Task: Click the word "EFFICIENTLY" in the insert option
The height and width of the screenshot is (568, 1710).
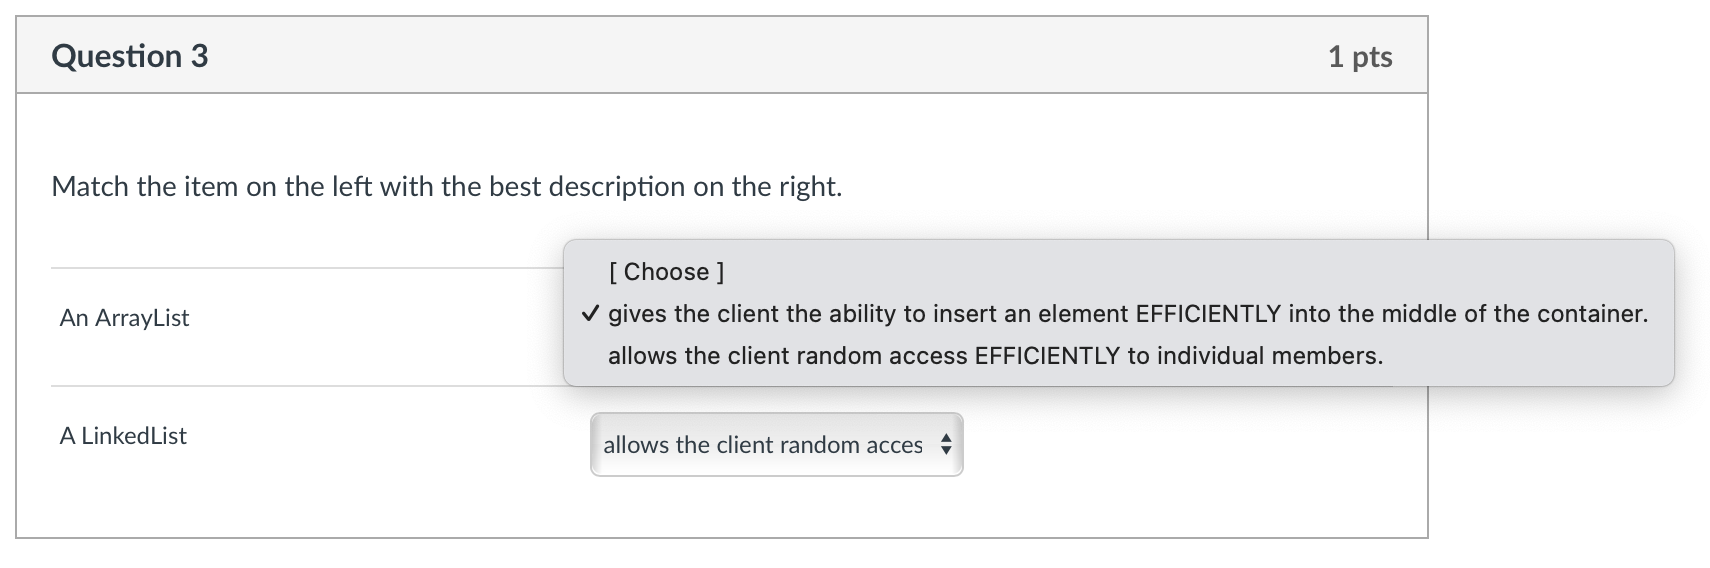Action: (1208, 314)
